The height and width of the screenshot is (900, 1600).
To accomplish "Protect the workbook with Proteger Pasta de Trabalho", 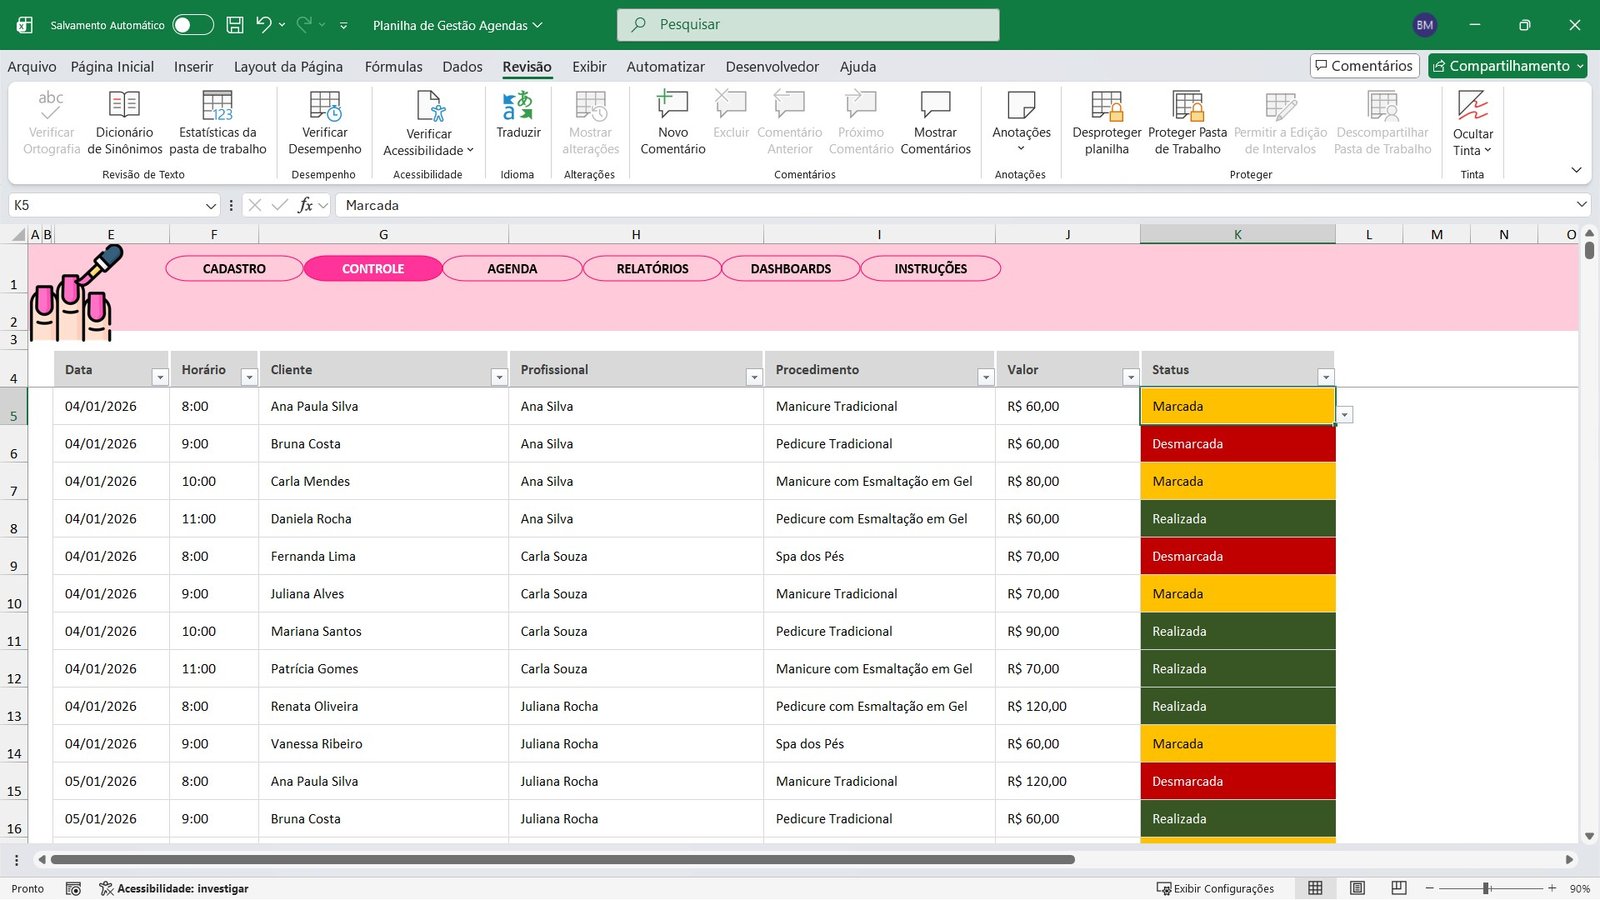I will click(1187, 120).
